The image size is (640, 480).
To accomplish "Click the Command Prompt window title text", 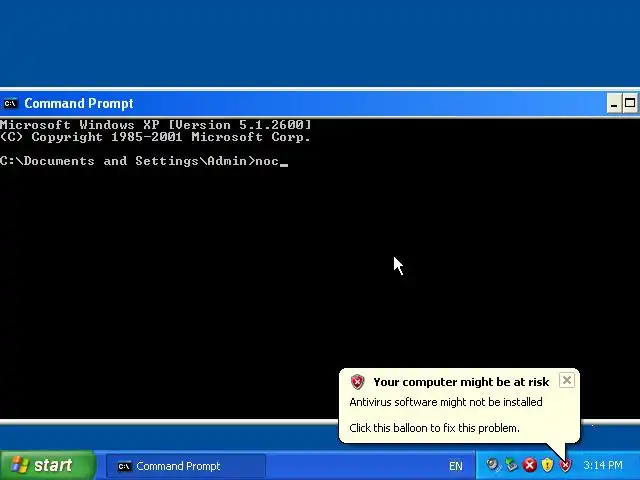I will point(79,104).
